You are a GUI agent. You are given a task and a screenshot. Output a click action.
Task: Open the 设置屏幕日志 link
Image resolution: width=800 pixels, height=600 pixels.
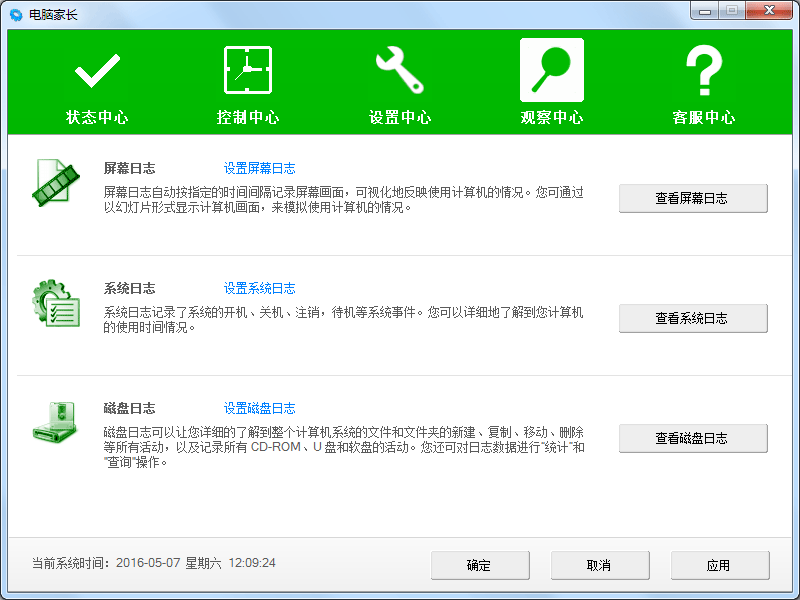(x=260, y=168)
